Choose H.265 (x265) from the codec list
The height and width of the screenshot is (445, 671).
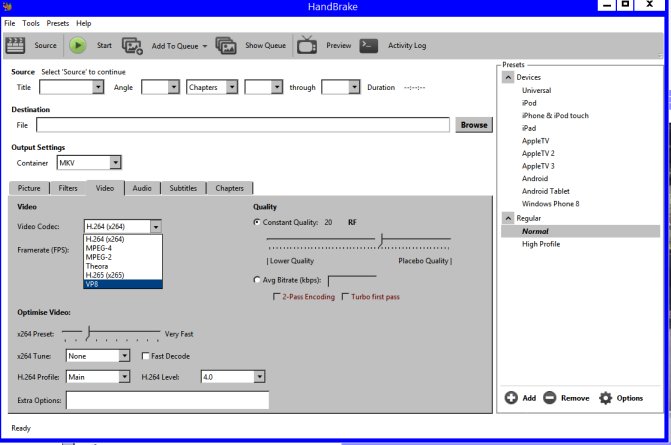click(x=123, y=275)
